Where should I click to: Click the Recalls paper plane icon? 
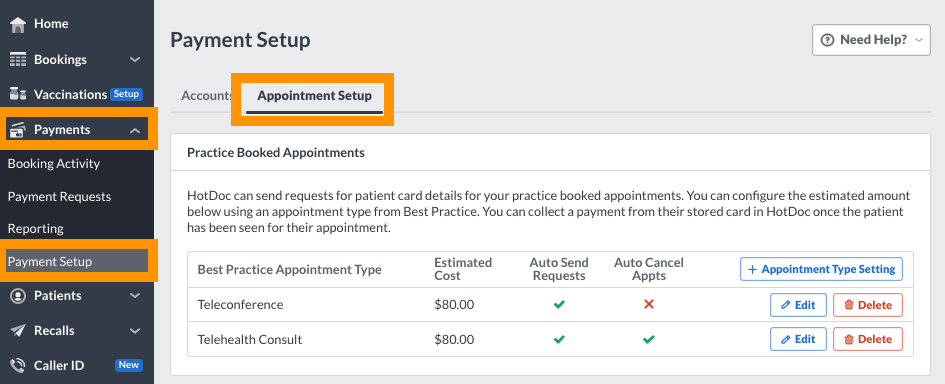[18, 330]
